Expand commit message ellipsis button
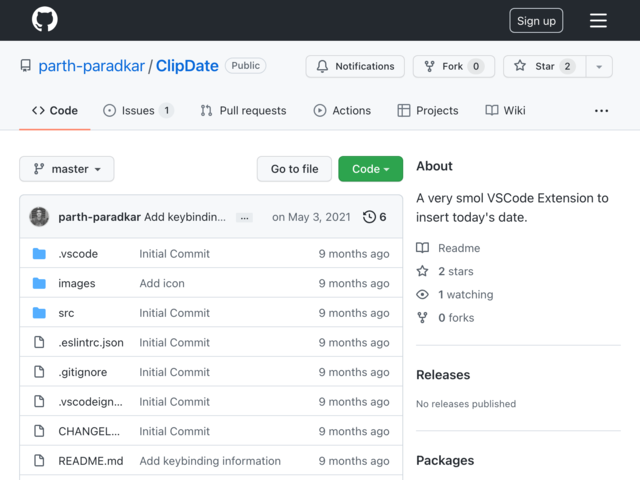 click(x=244, y=218)
